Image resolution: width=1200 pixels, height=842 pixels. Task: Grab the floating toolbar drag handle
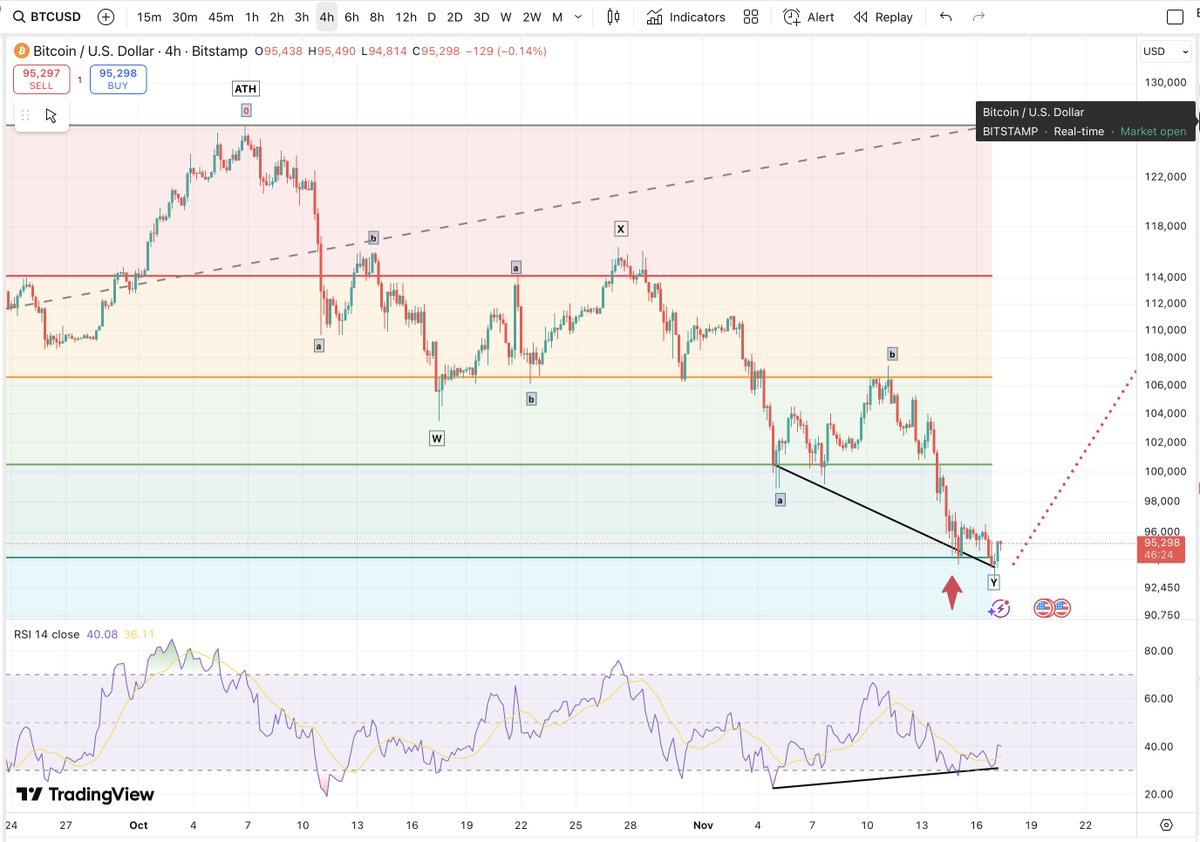[x=27, y=115]
